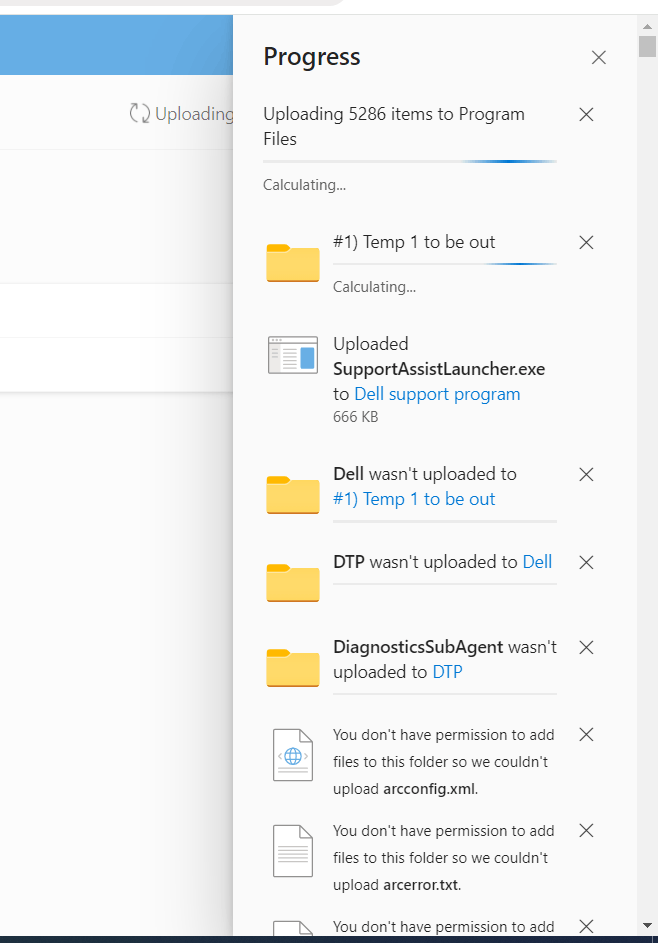Click the arcerror.txt document icon
The width and height of the screenshot is (658, 943).
tap(293, 851)
